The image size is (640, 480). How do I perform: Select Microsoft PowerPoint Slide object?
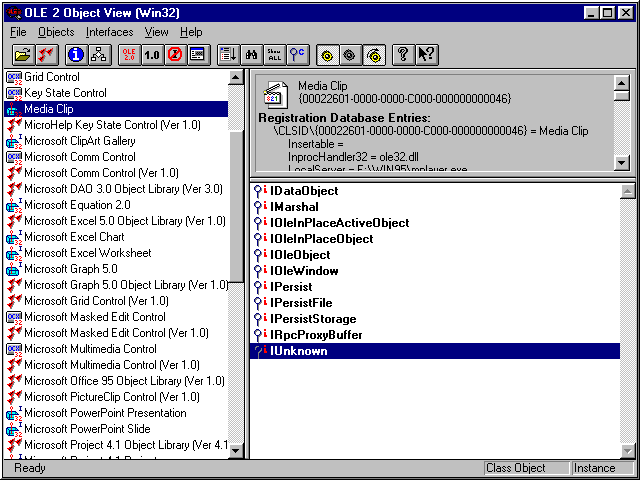(86, 429)
